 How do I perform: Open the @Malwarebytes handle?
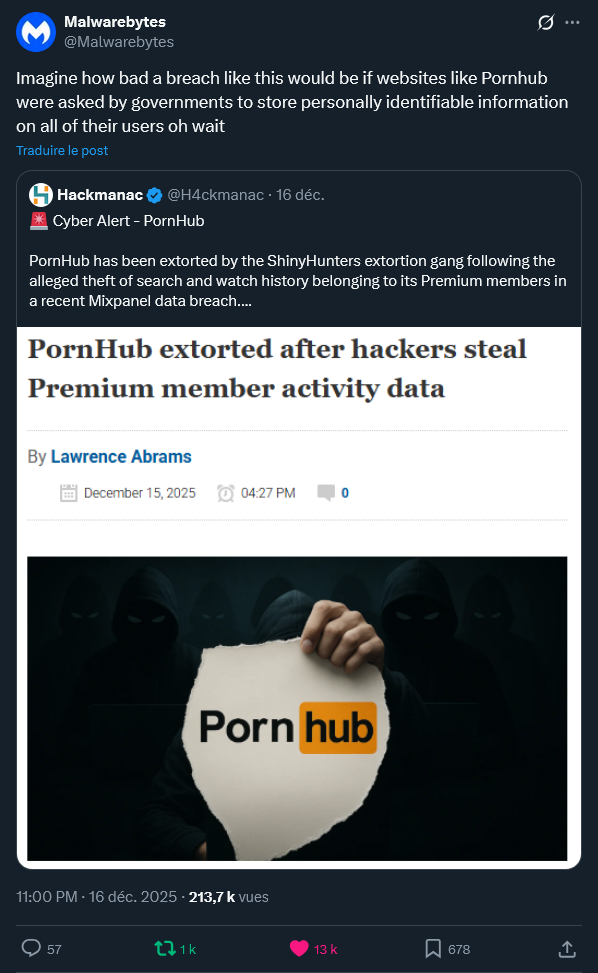[x=119, y=42]
